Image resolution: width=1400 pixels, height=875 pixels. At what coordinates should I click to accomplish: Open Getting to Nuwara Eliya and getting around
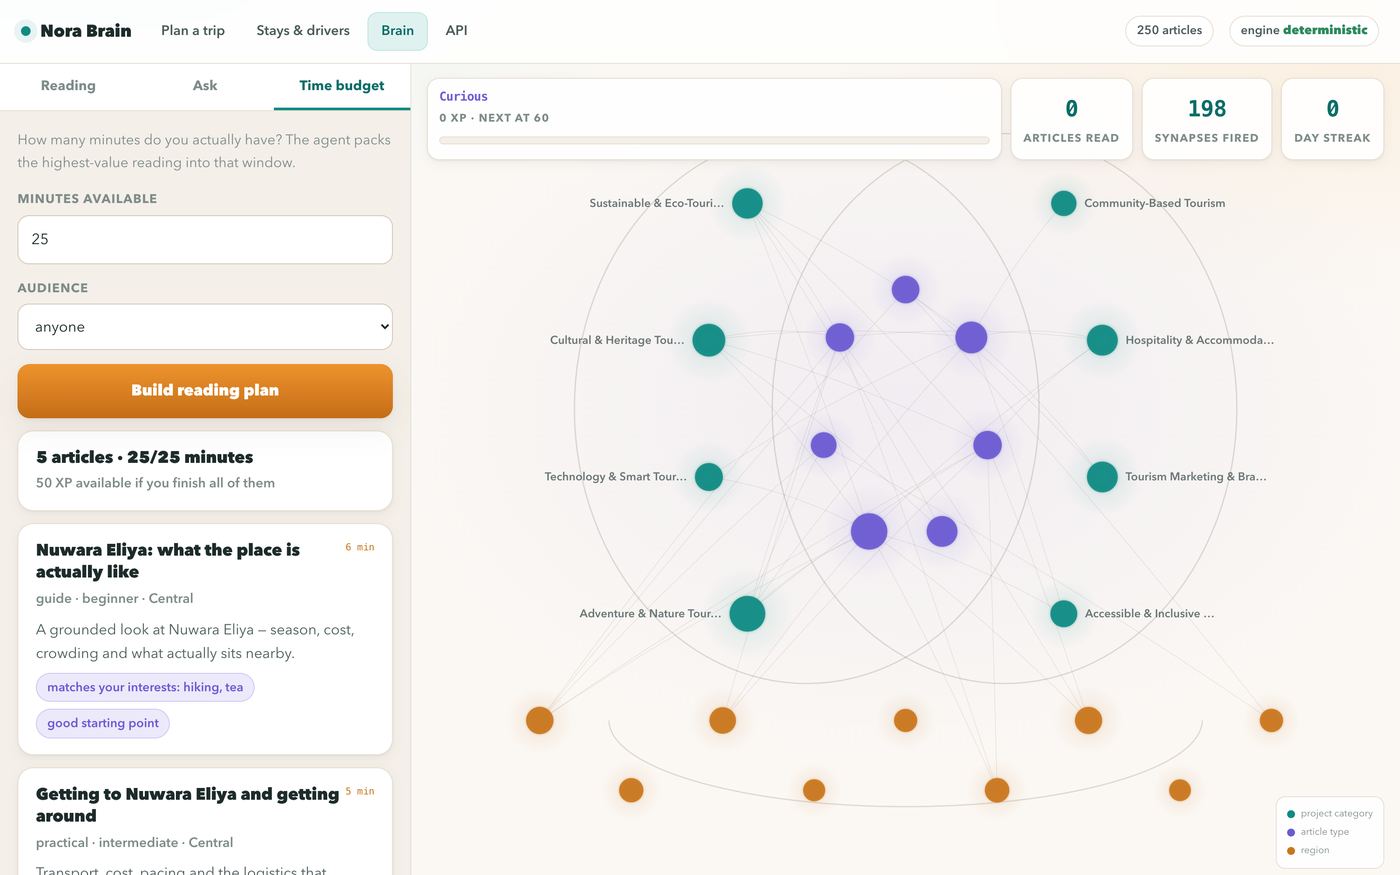point(188,805)
